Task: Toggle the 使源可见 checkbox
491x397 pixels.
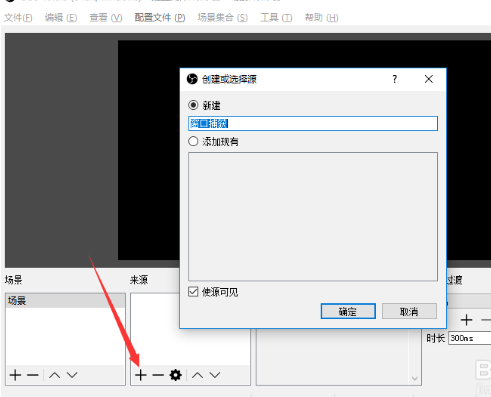Action: [x=193, y=292]
